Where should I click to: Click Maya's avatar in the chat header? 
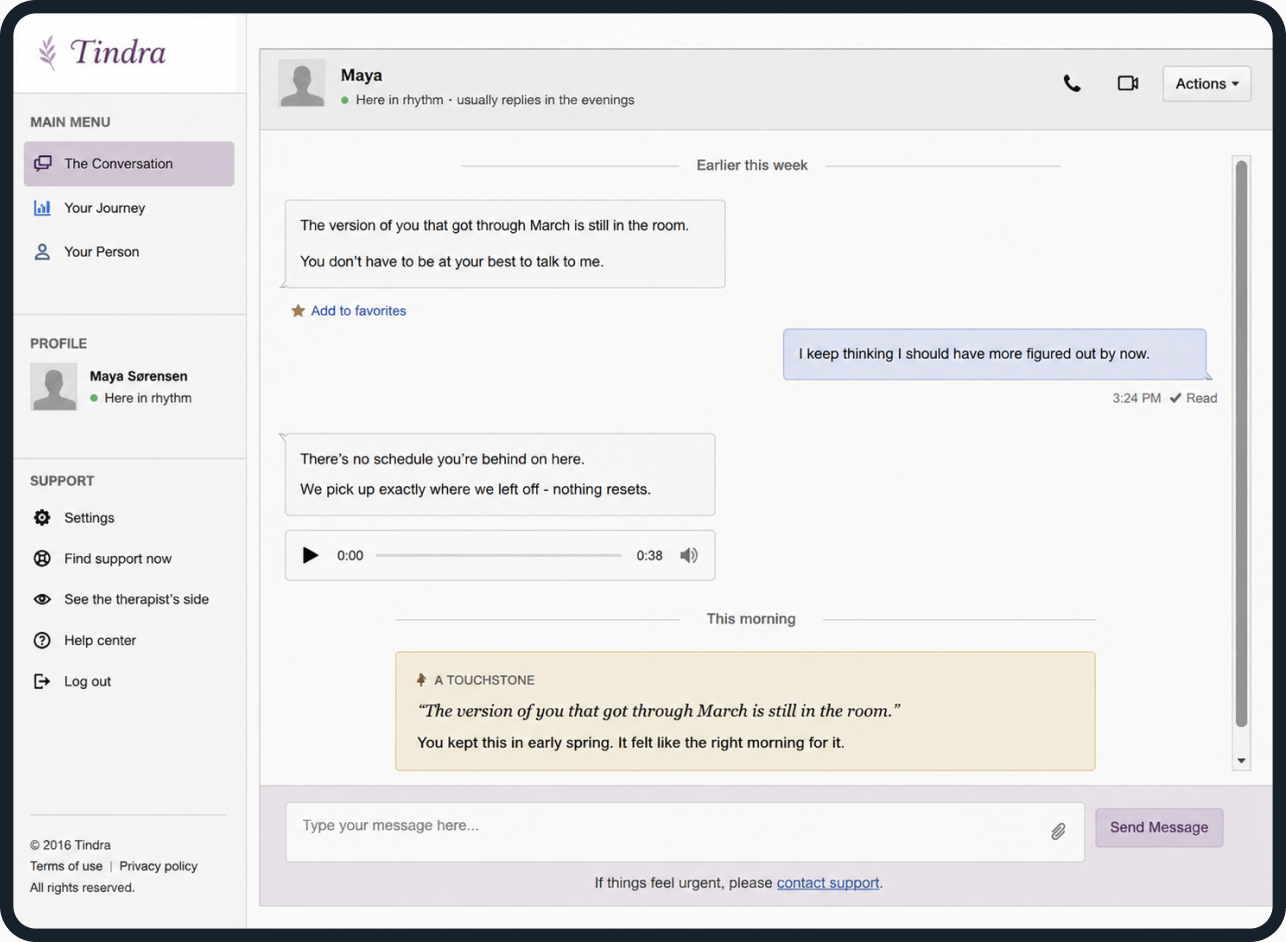[x=302, y=83]
